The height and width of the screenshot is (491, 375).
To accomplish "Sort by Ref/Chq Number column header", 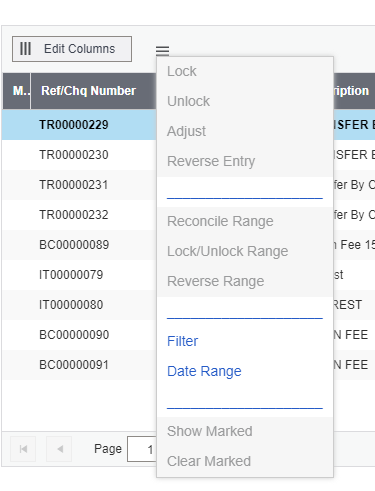I will pyautogui.click(x=94, y=91).
